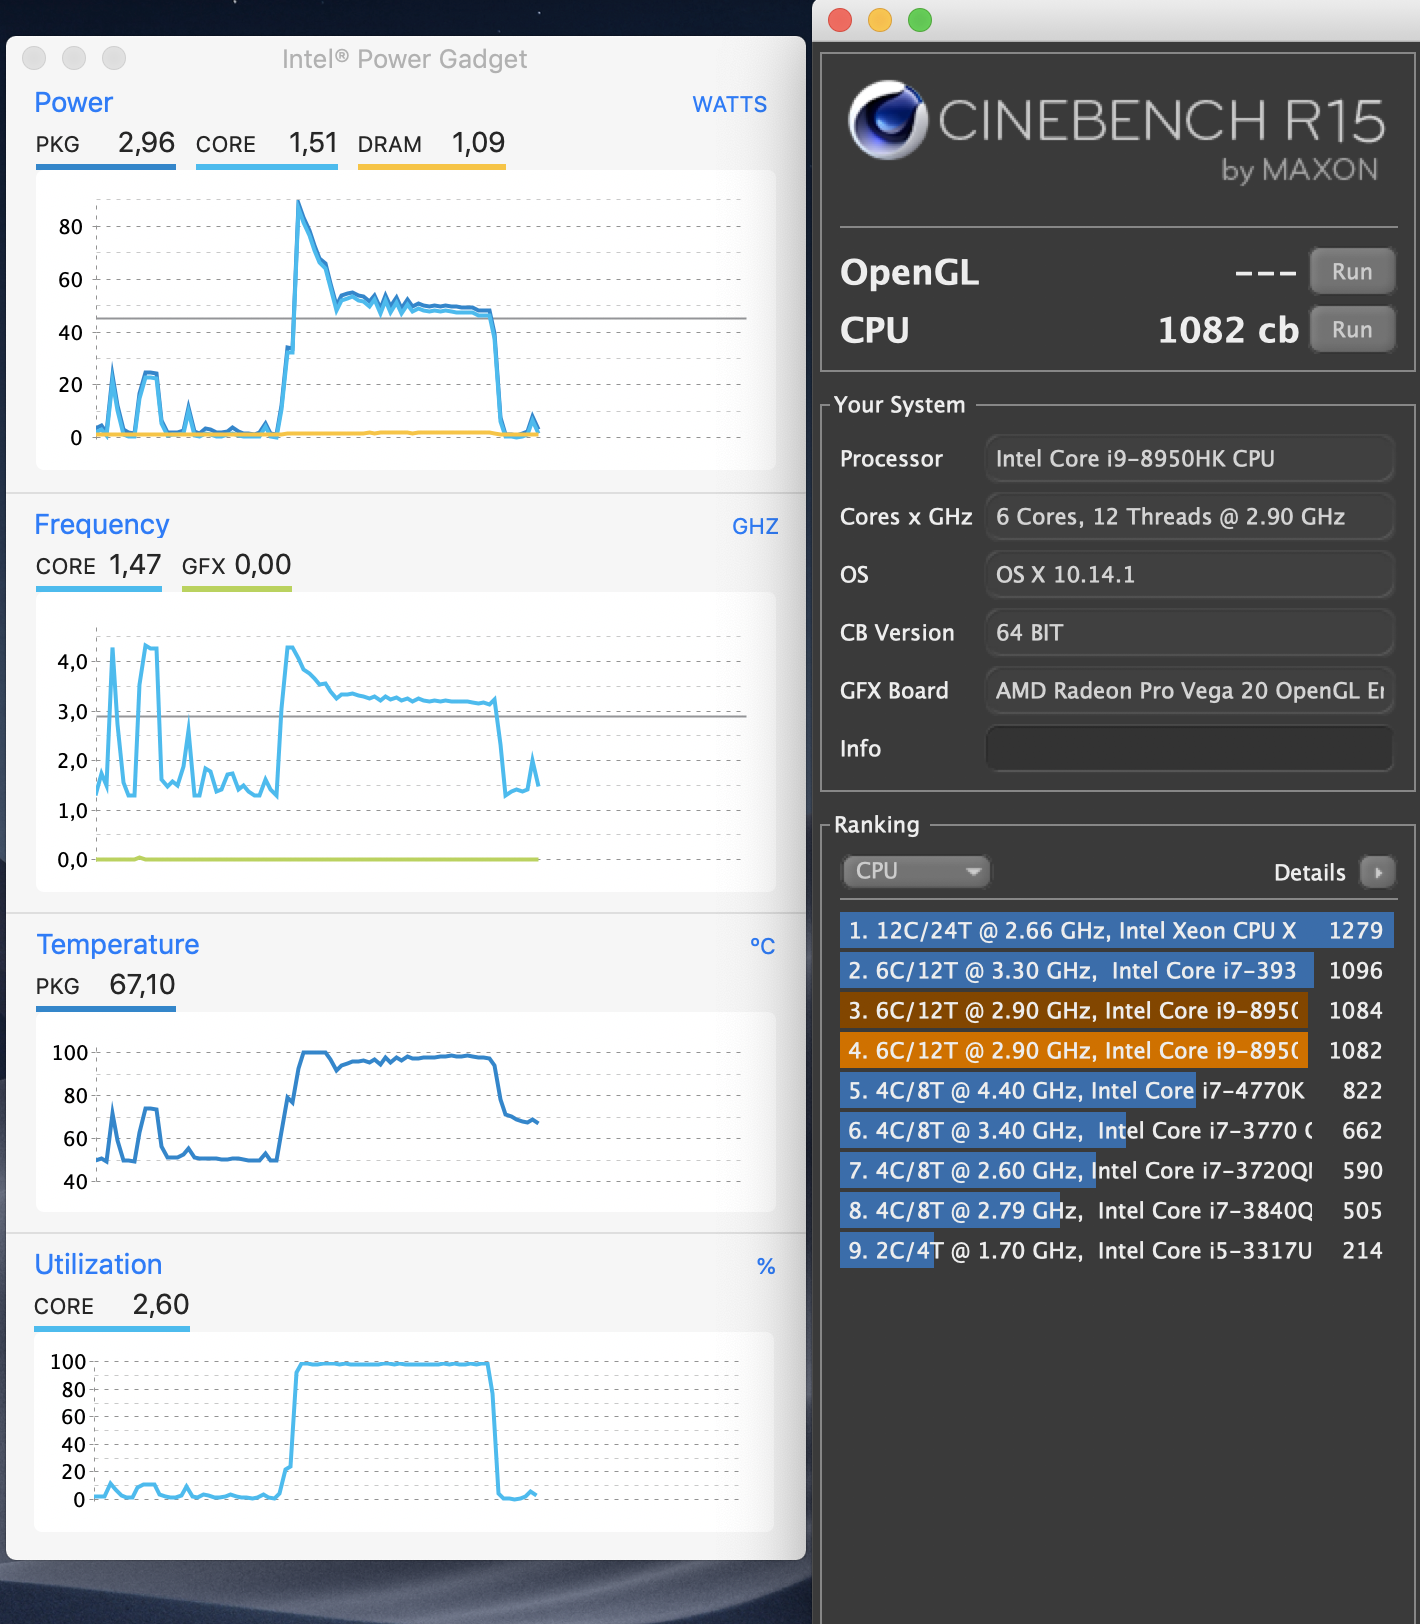1420x1624 pixels.
Task: Click the CPU score 1082 cb
Action: pyautogui.click(x=1228, y=330)
